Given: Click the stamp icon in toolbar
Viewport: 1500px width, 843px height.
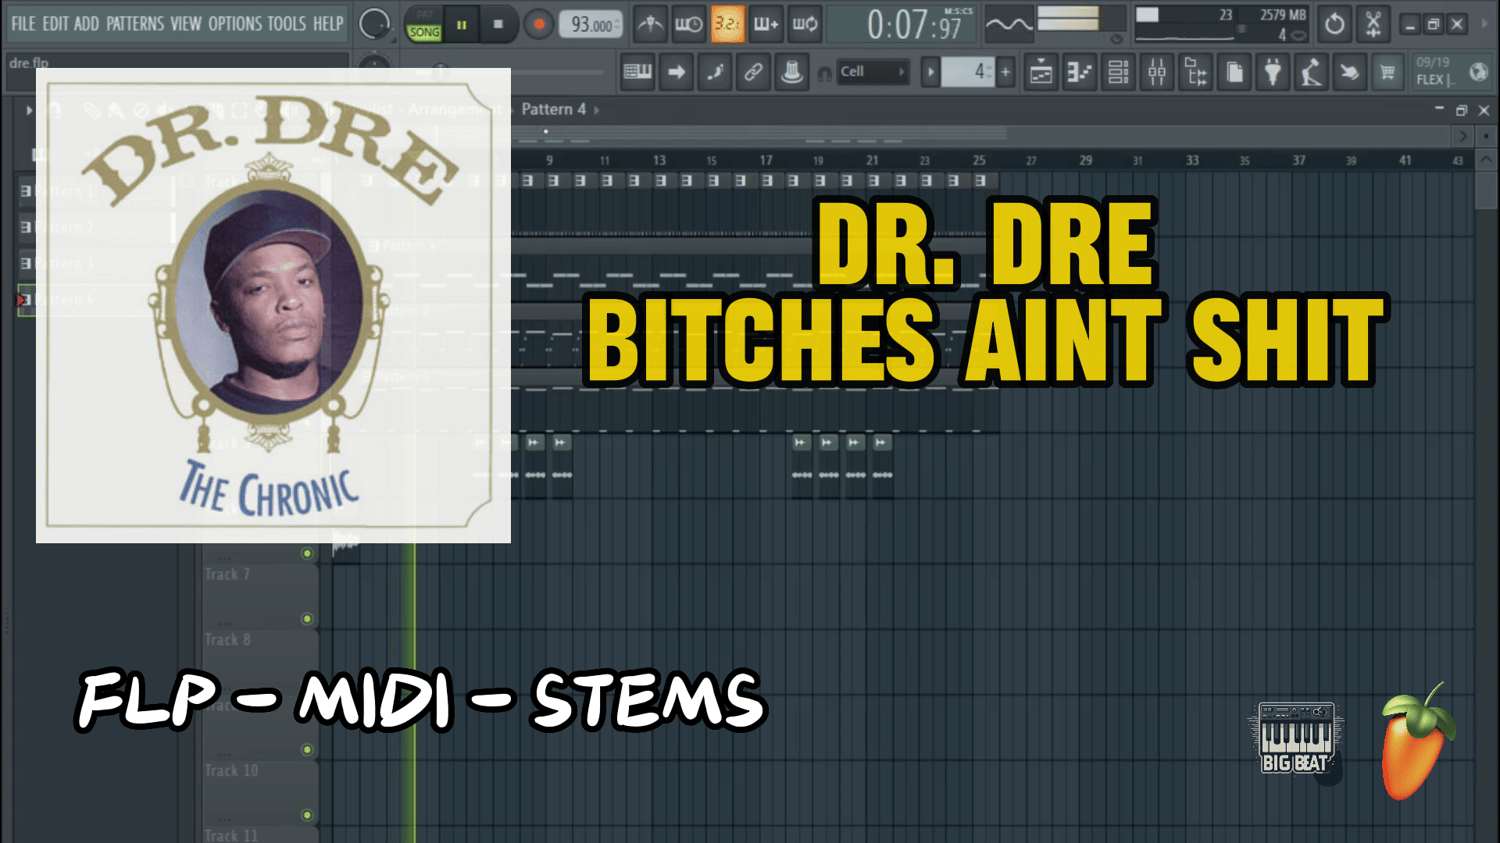Looking at the screenshot, I should pos(791,72).
